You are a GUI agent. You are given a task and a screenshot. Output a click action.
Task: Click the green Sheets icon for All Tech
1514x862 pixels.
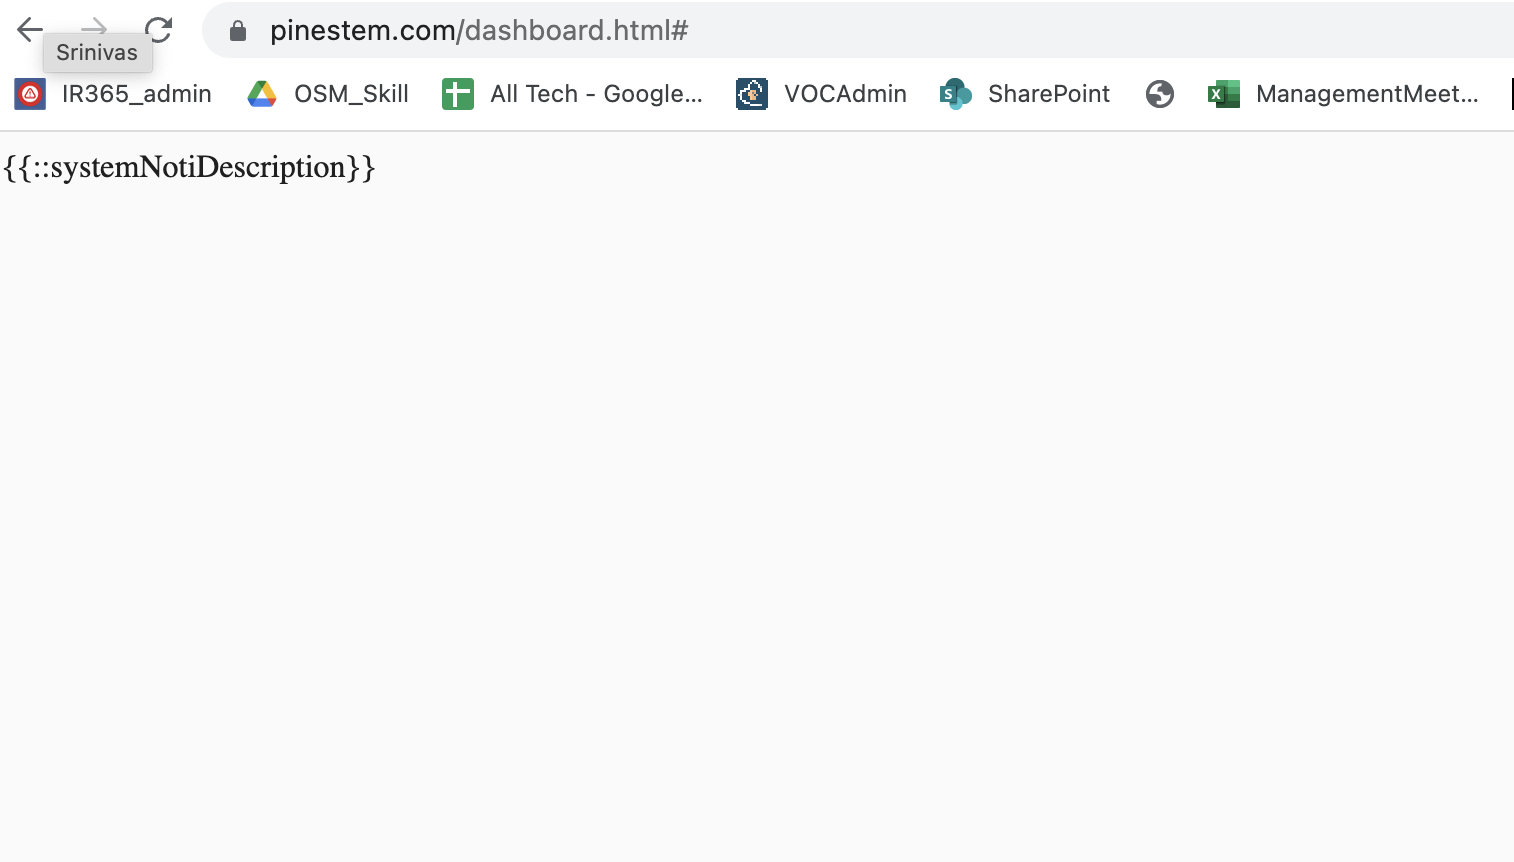[458, 94]
